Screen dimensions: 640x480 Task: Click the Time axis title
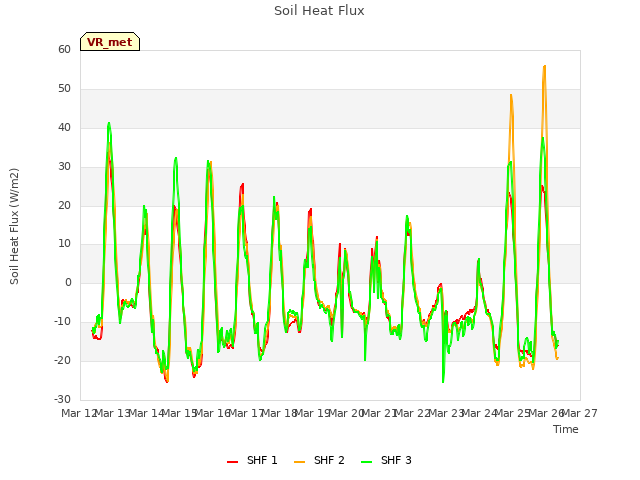(x=566, y=429)
